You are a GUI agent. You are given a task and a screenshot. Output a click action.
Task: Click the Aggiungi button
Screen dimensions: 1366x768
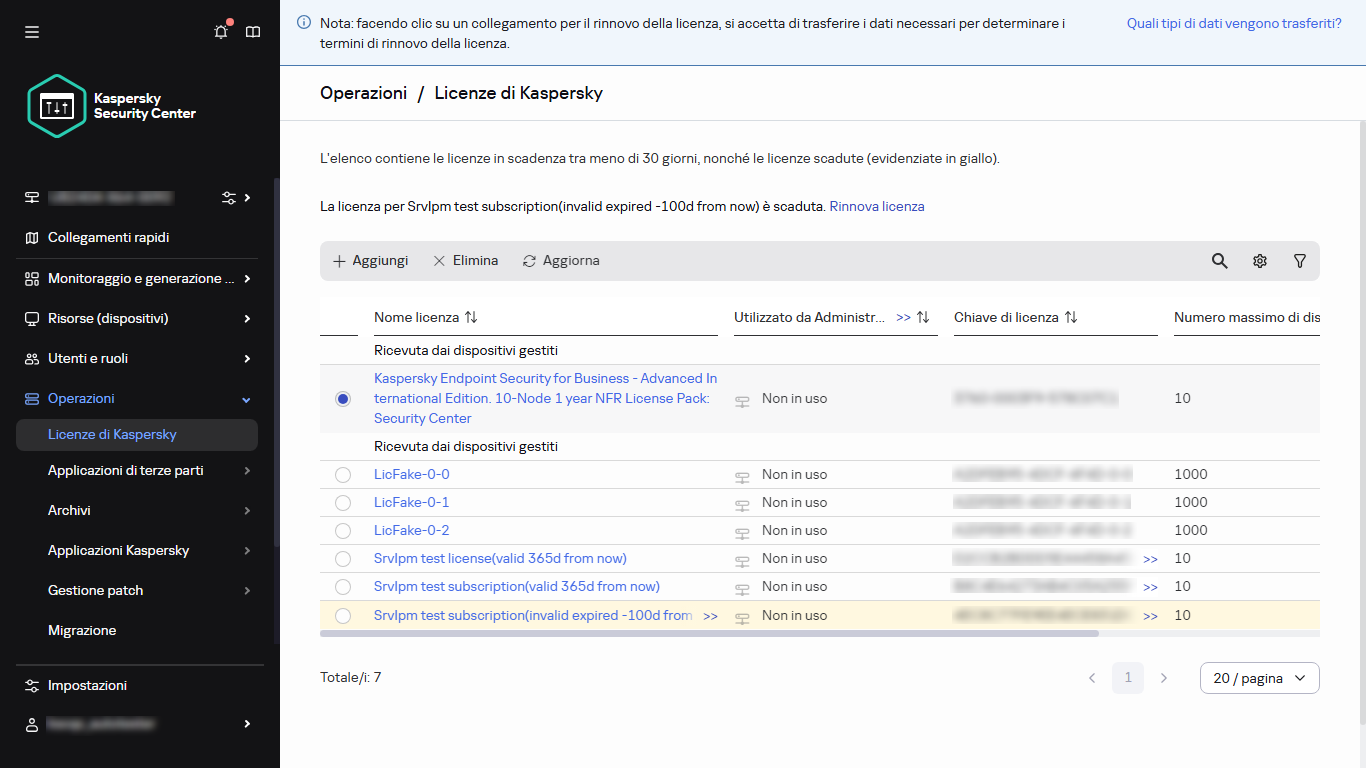pos(370,261)
